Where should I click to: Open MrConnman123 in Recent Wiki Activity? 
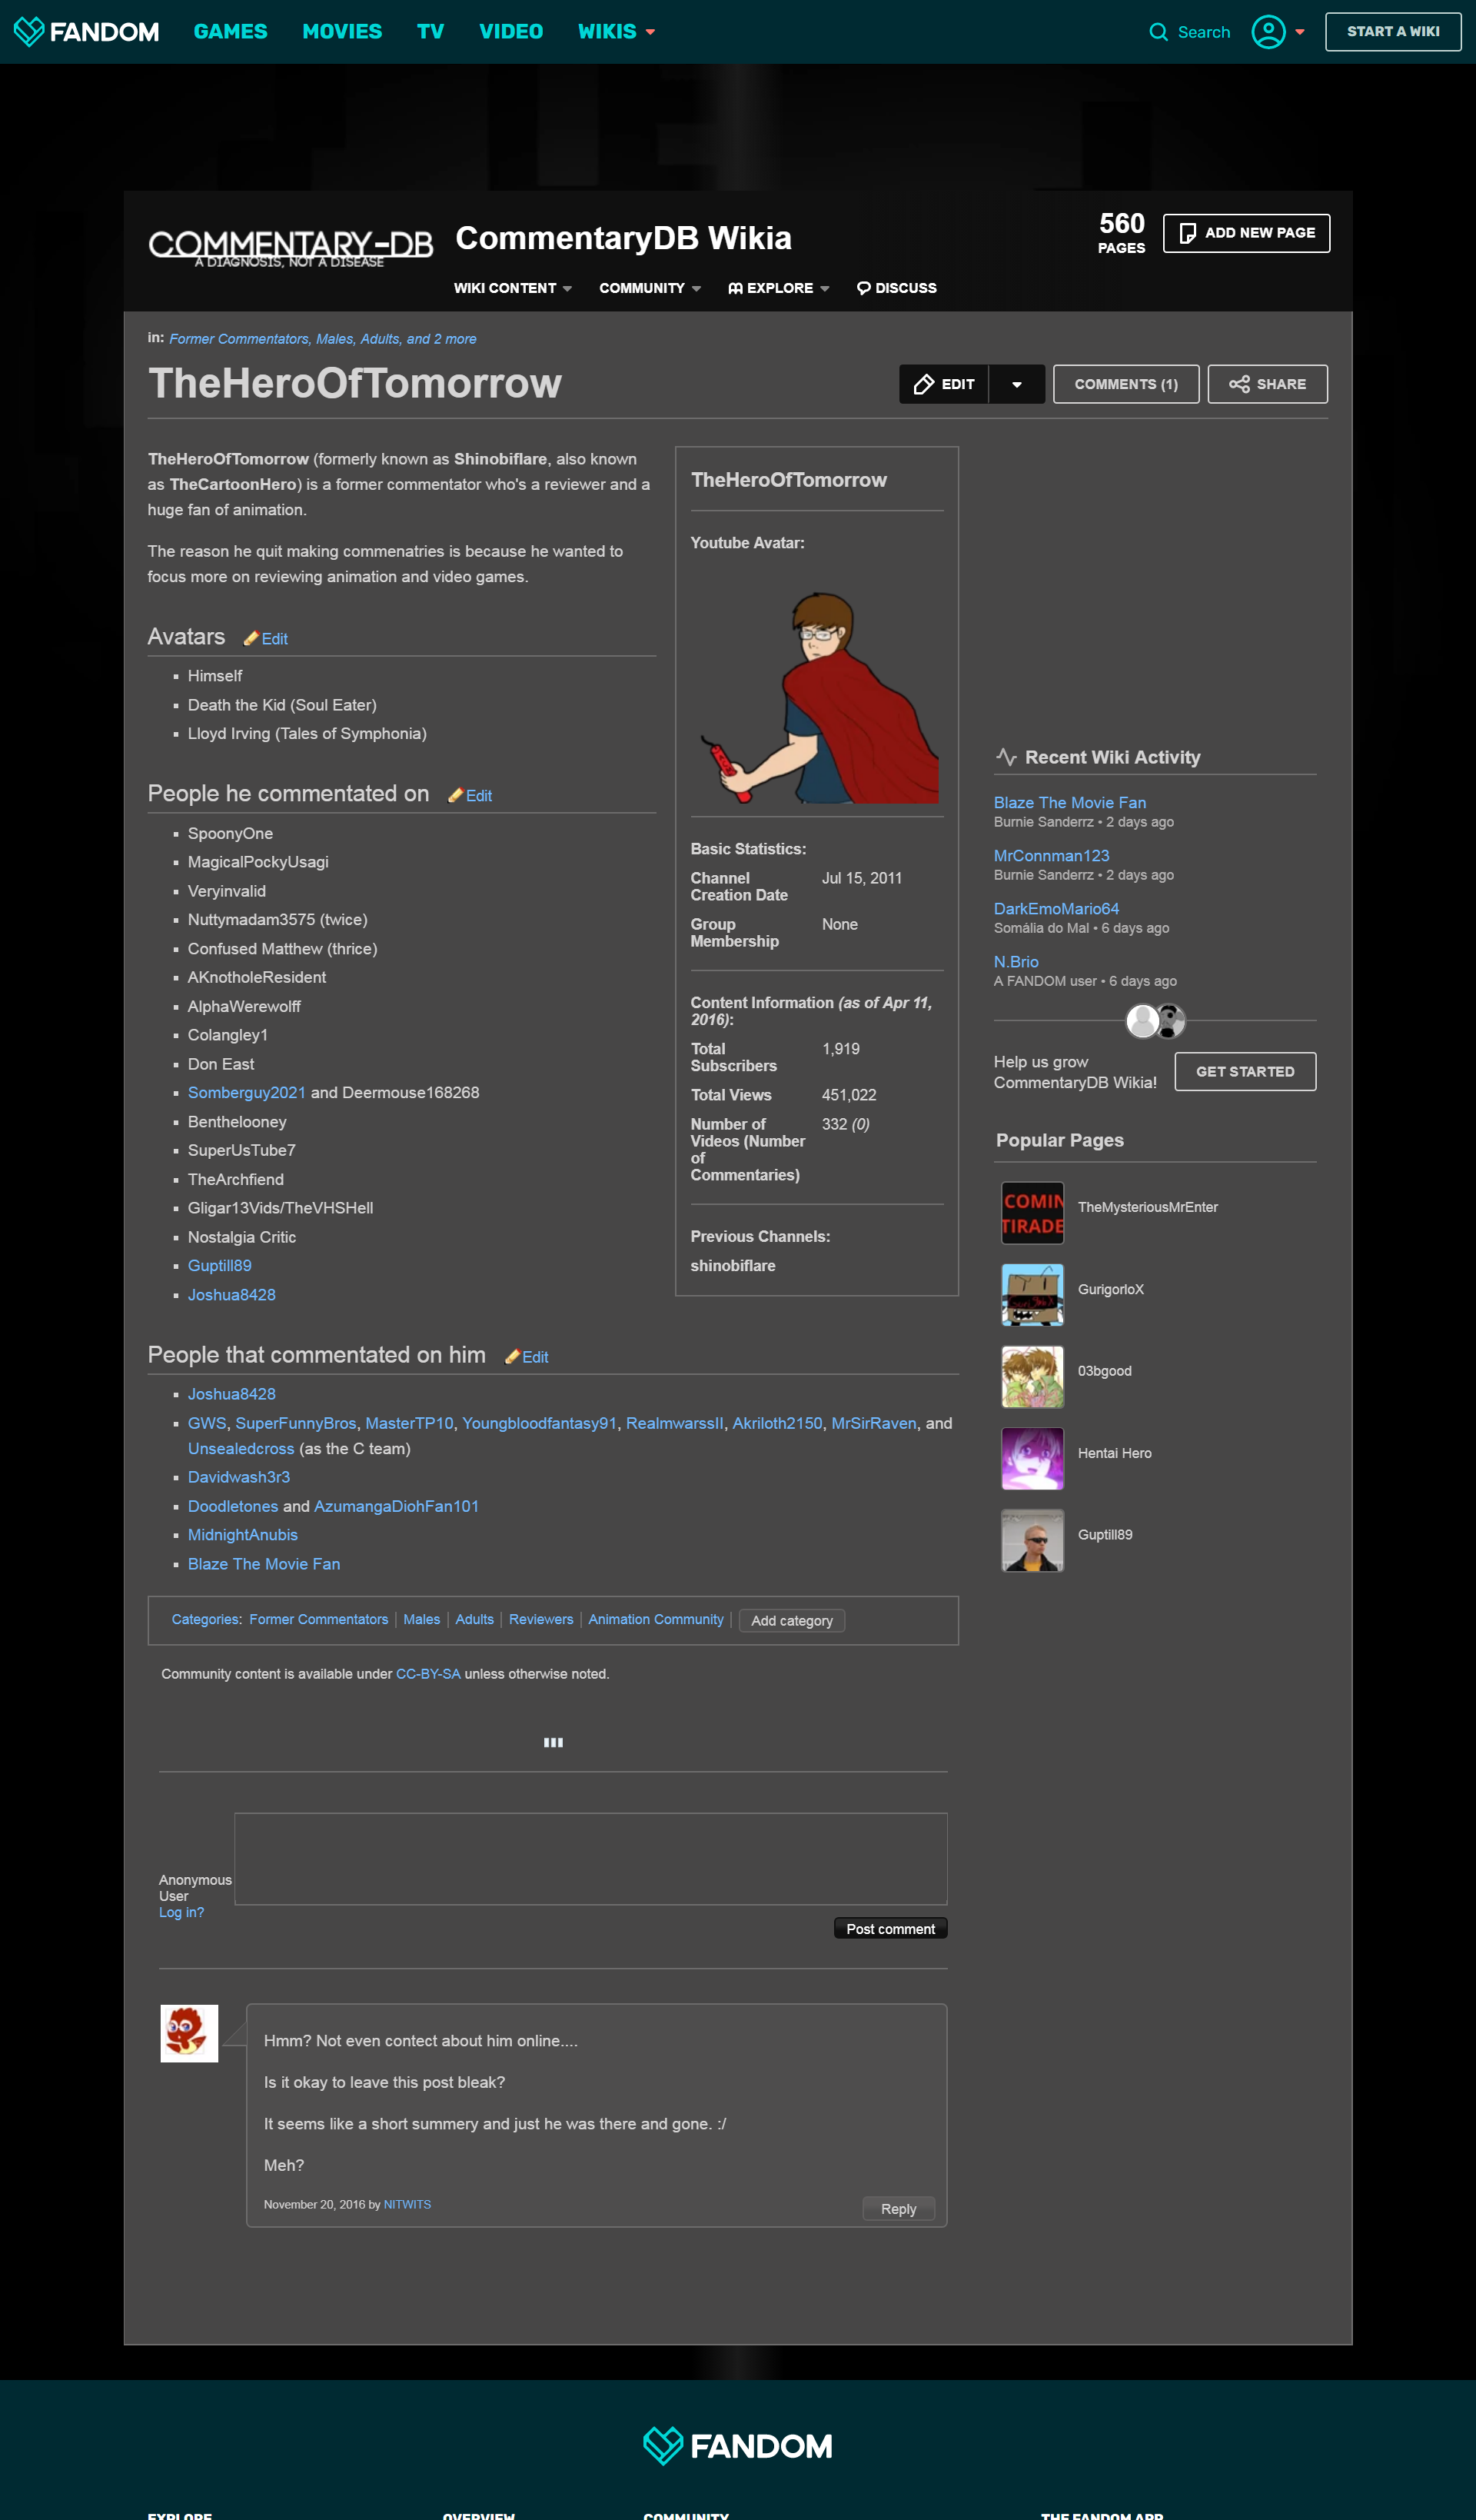click(x=1051, y=856)
